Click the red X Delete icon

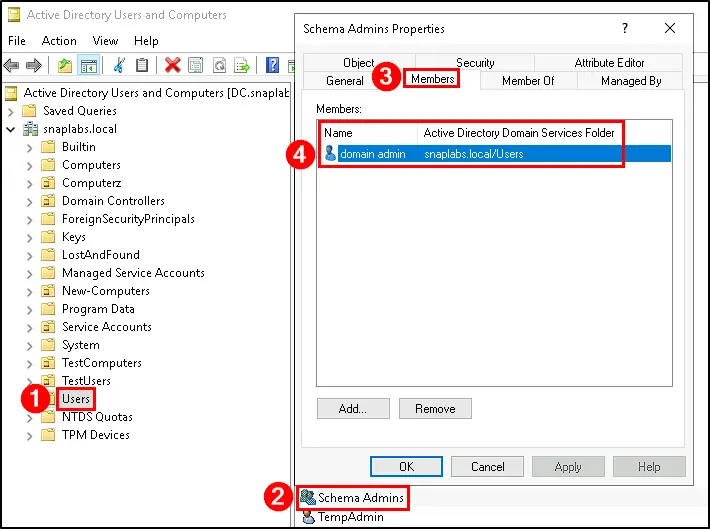coord(173,66)
